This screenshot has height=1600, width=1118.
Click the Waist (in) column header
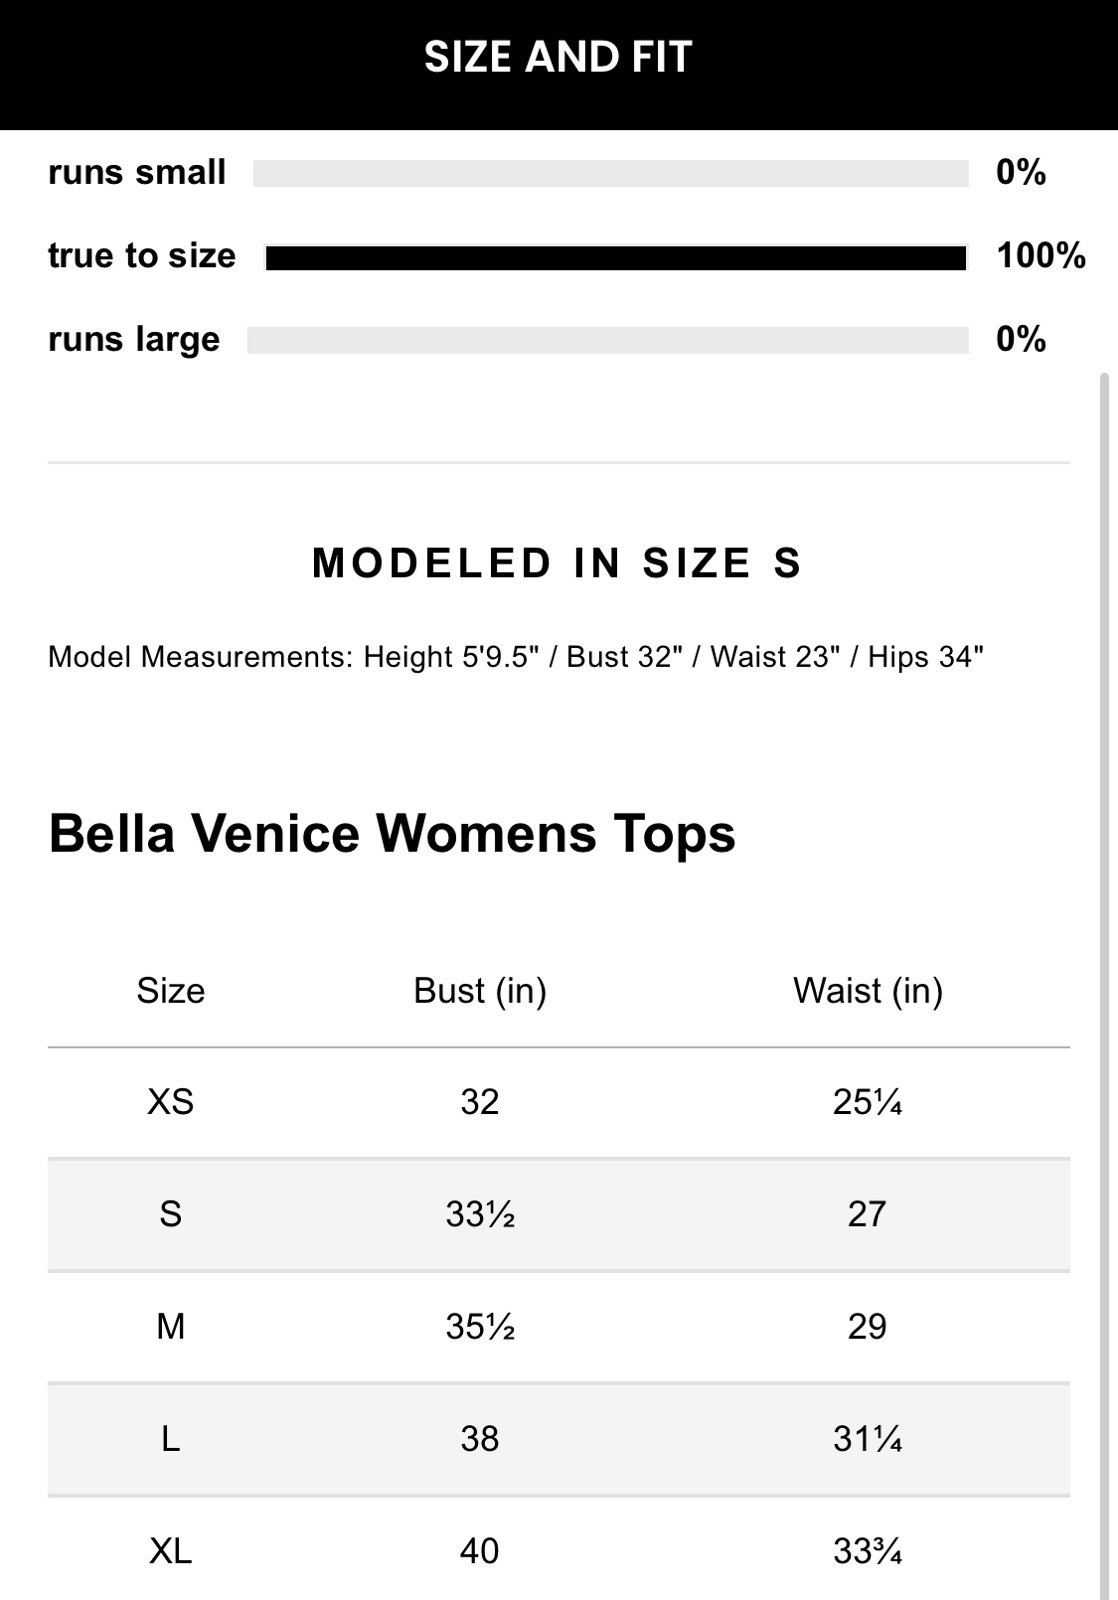[x=868, y=991]
